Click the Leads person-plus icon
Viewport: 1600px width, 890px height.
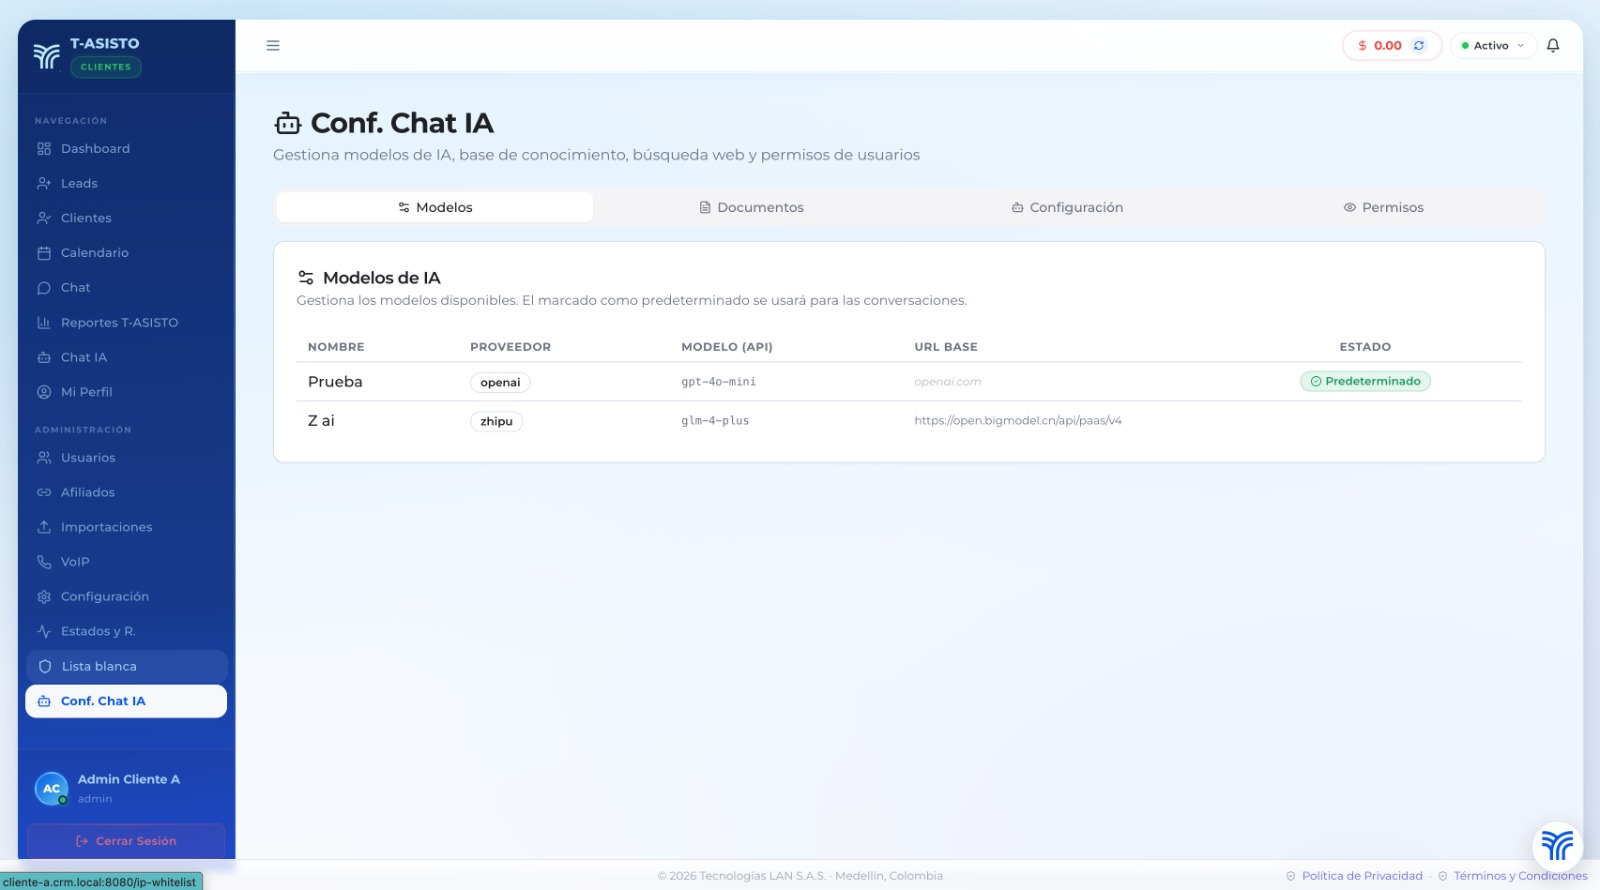(44, 184)
